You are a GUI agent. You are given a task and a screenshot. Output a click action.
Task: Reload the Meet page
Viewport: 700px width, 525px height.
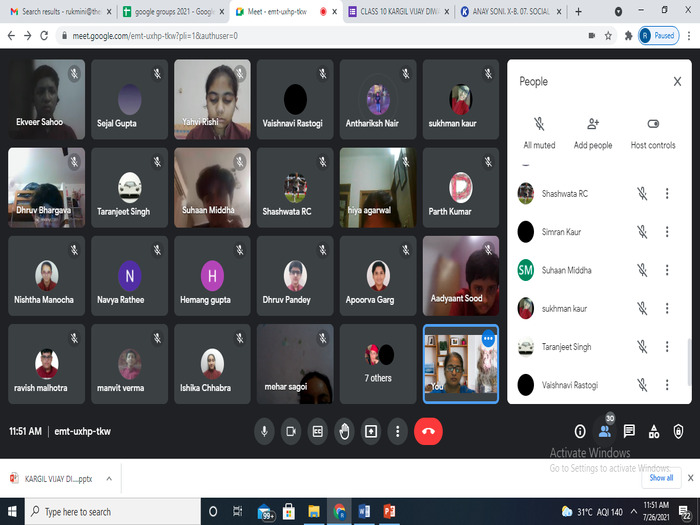pyautogui.click(x=44, y=36)
